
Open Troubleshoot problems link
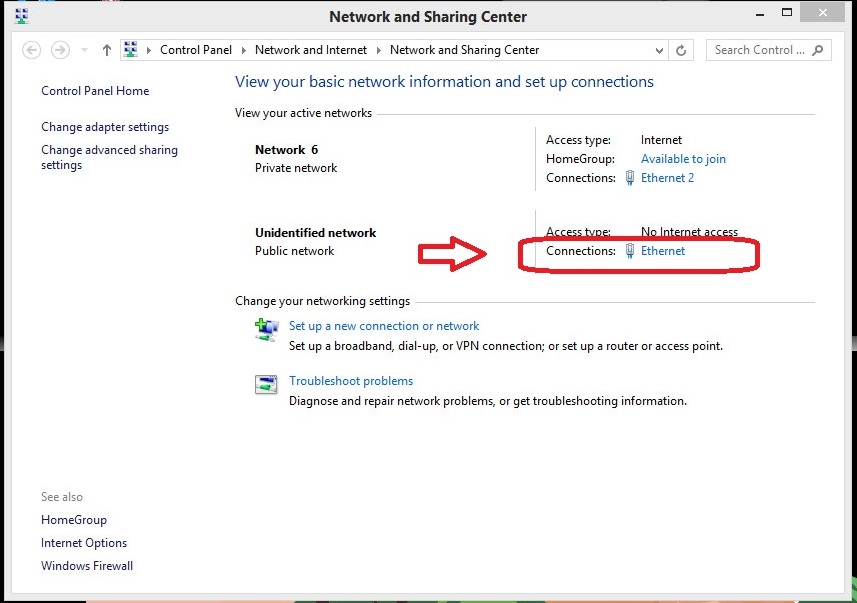351,381
